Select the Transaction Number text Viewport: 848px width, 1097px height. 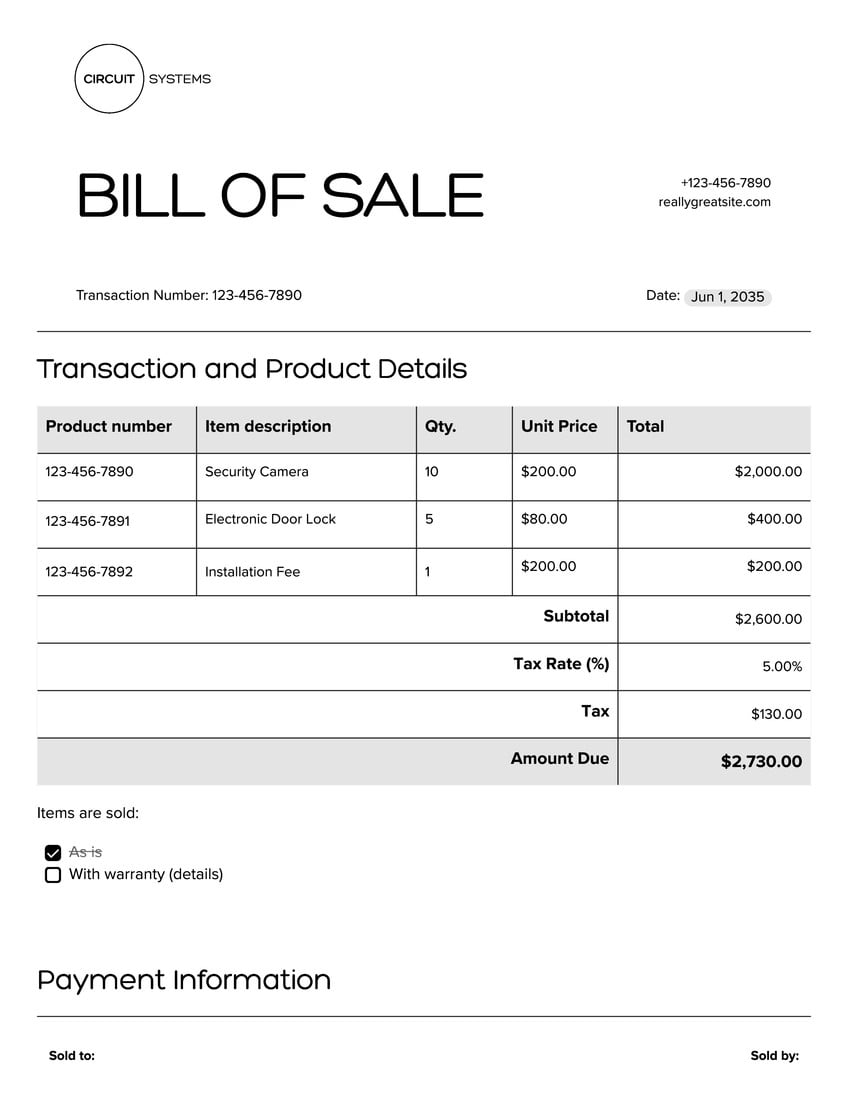[x=189, y=295]
